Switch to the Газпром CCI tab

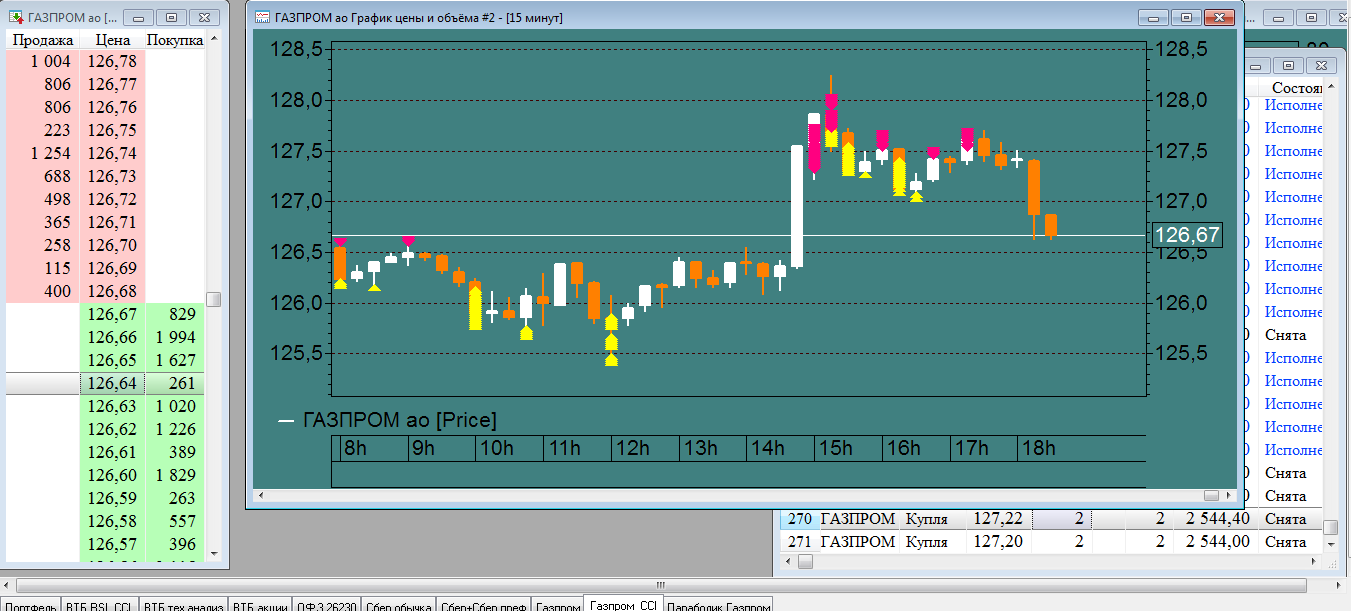pos(623,604)
